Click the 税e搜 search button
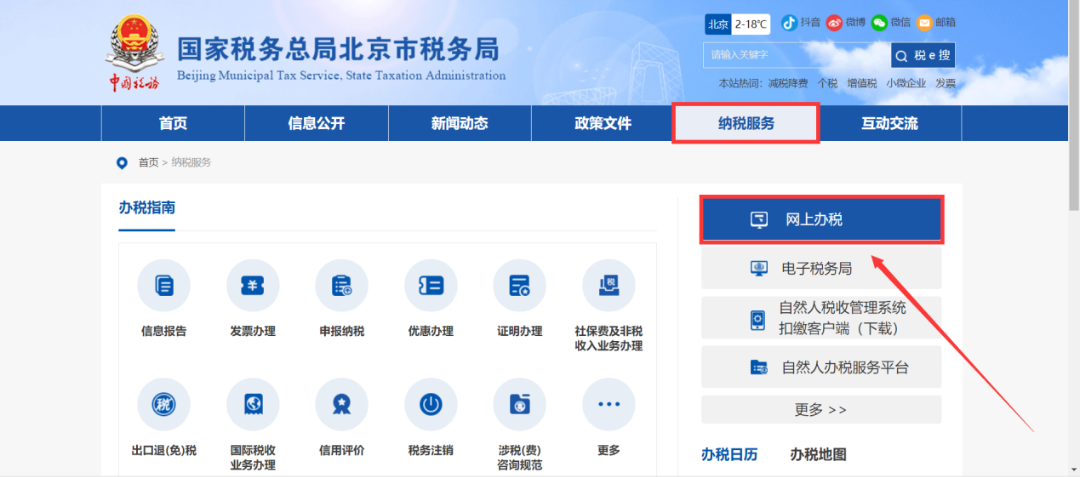 click(x=923, y=55)
